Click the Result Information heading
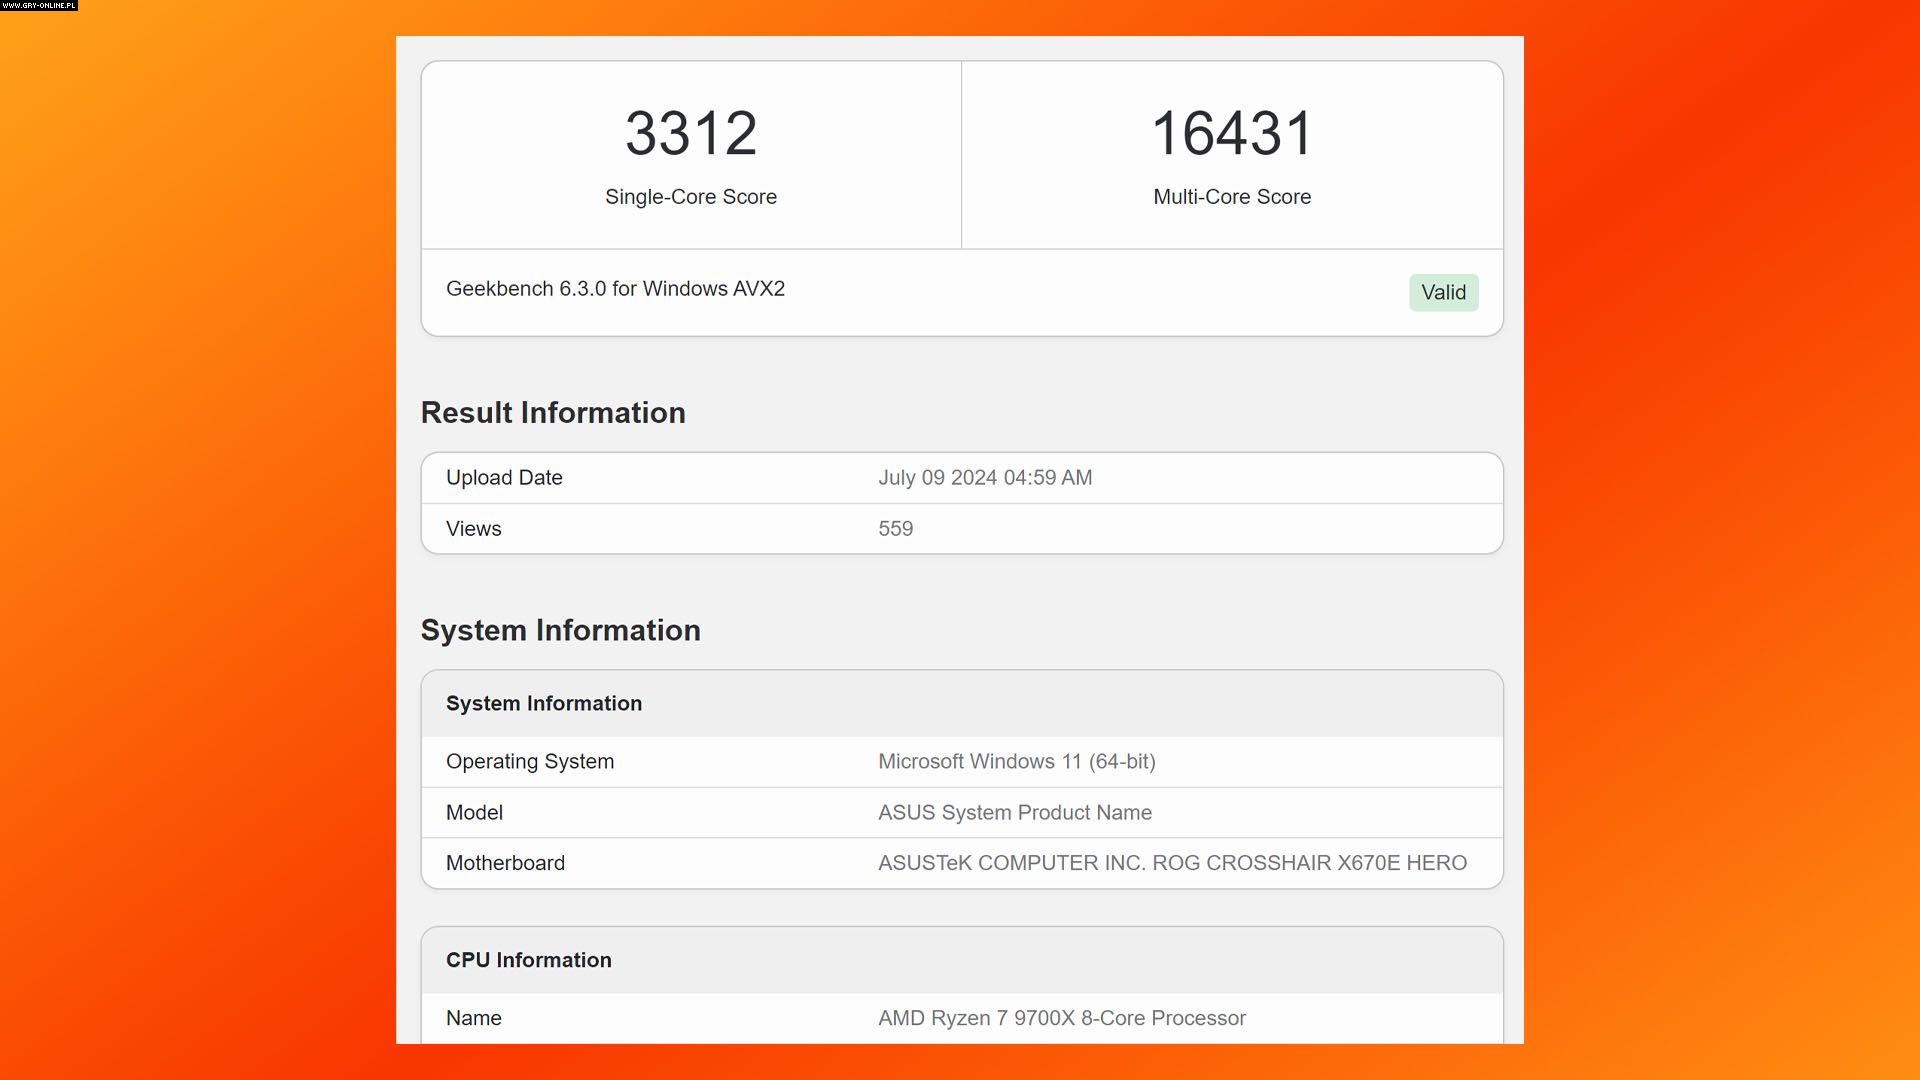 (x=553, y=413)
